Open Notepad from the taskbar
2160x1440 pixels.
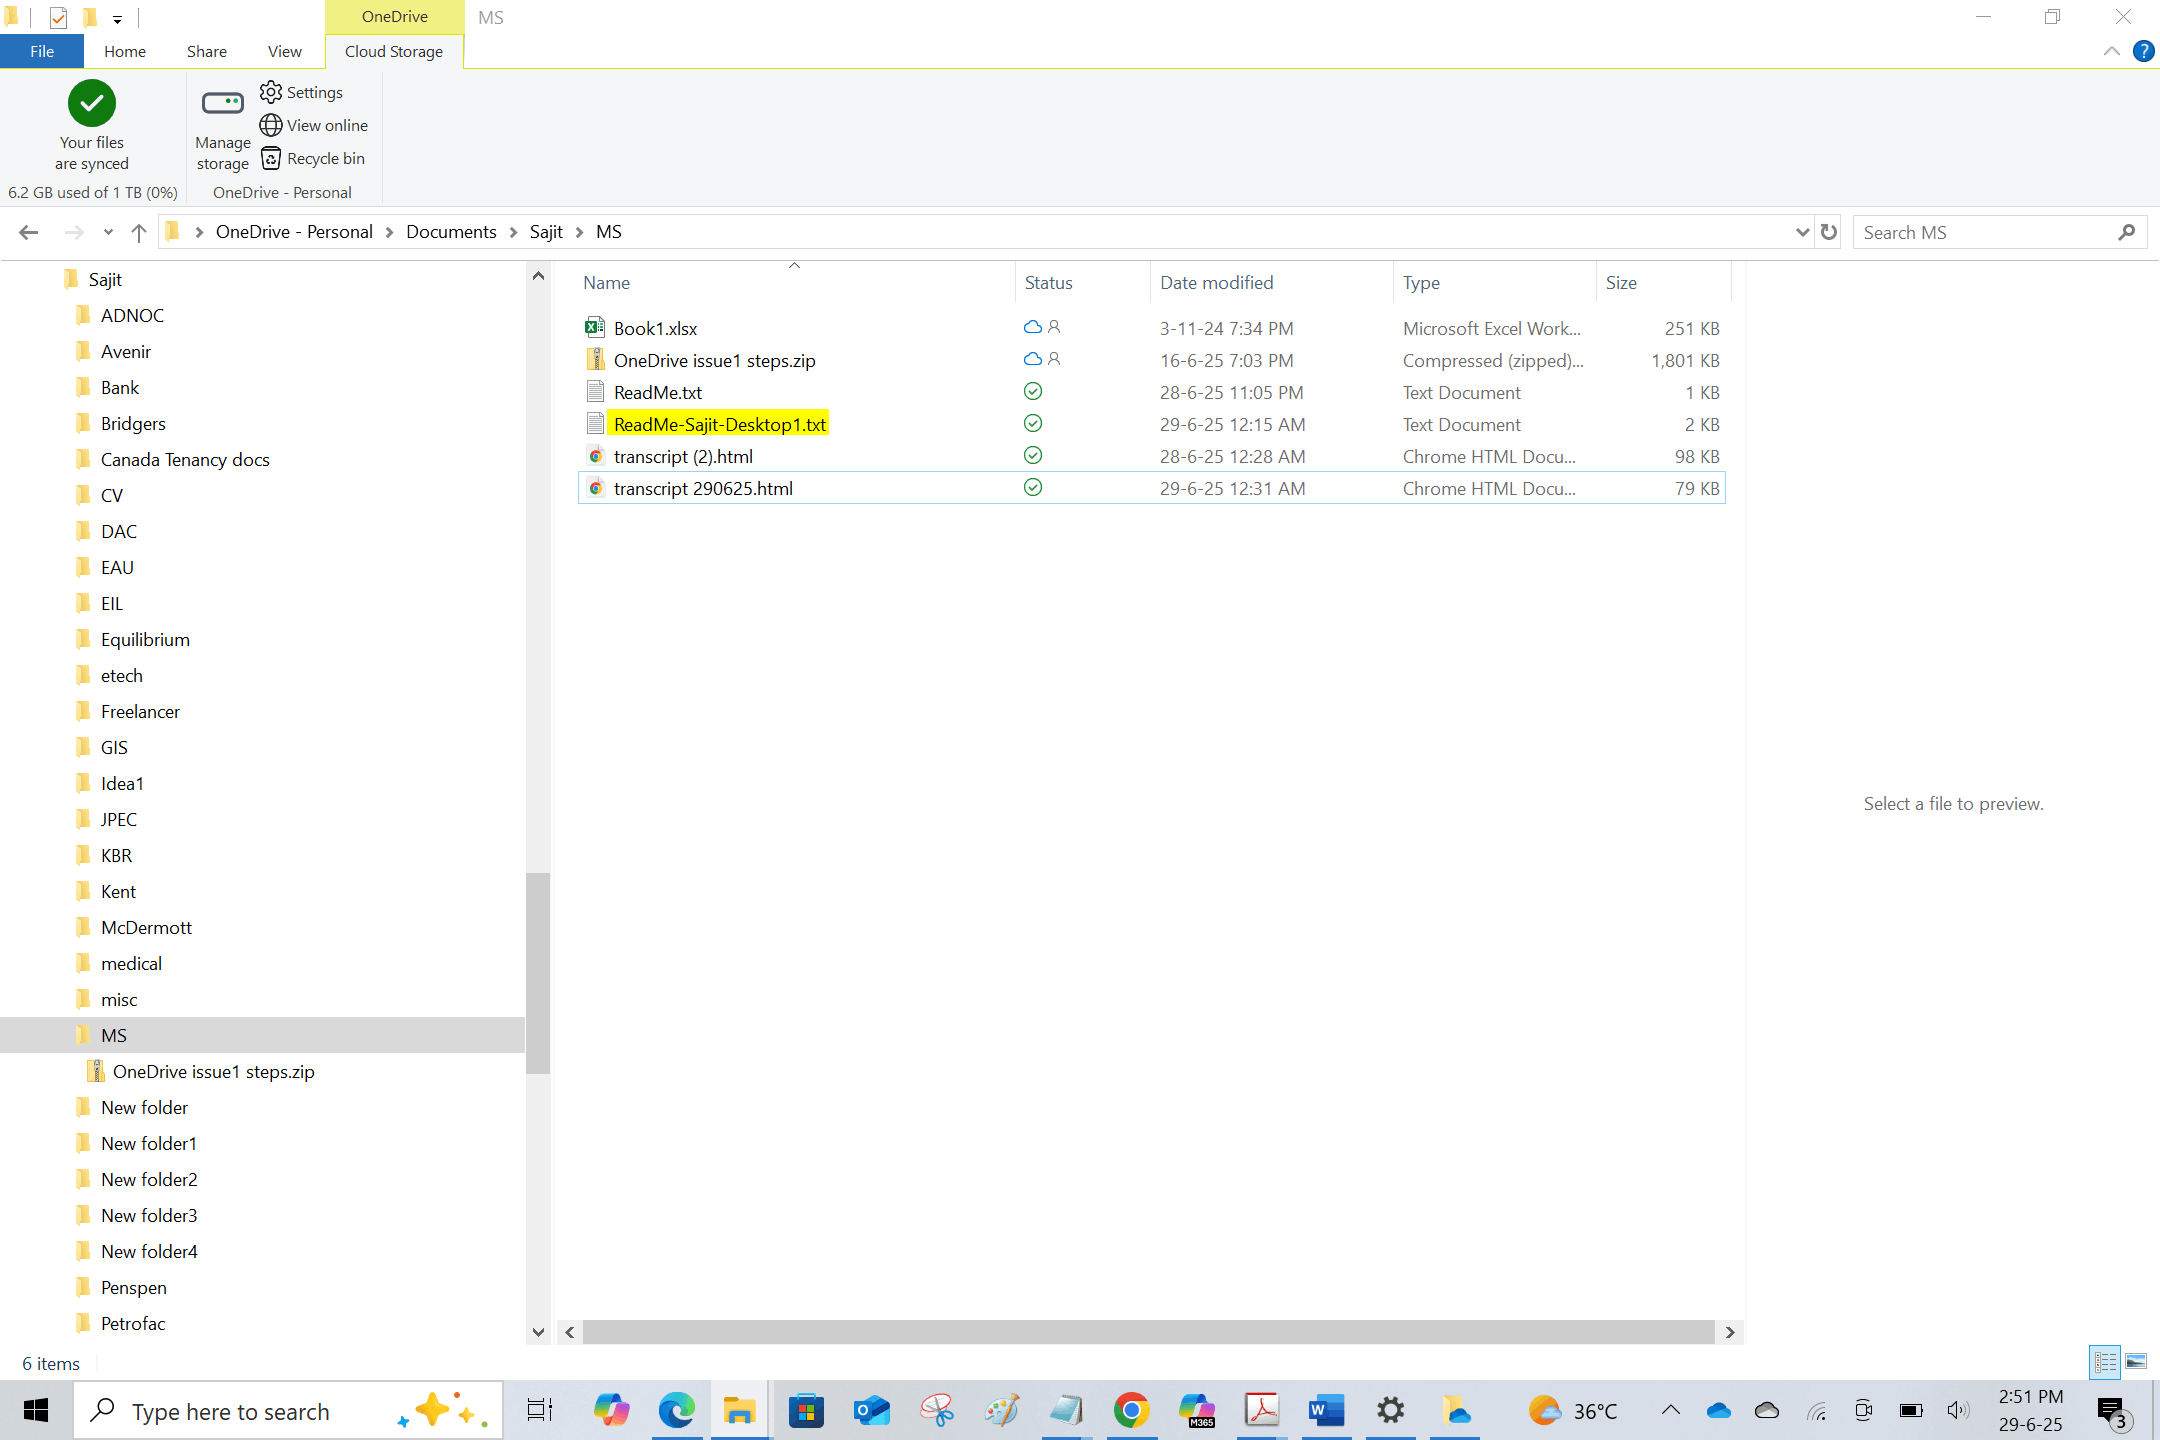coord(1066,1410)
